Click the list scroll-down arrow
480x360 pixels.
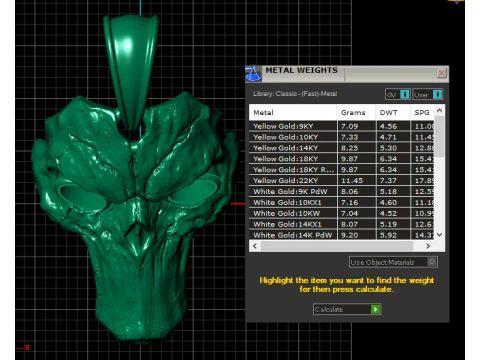[x=439, y=235]
